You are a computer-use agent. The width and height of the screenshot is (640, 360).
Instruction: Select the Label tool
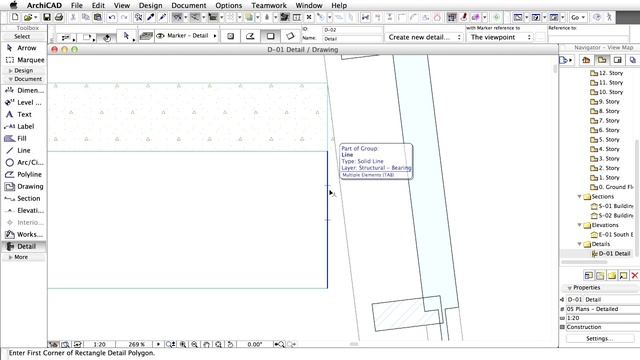(x=24, y=126)
